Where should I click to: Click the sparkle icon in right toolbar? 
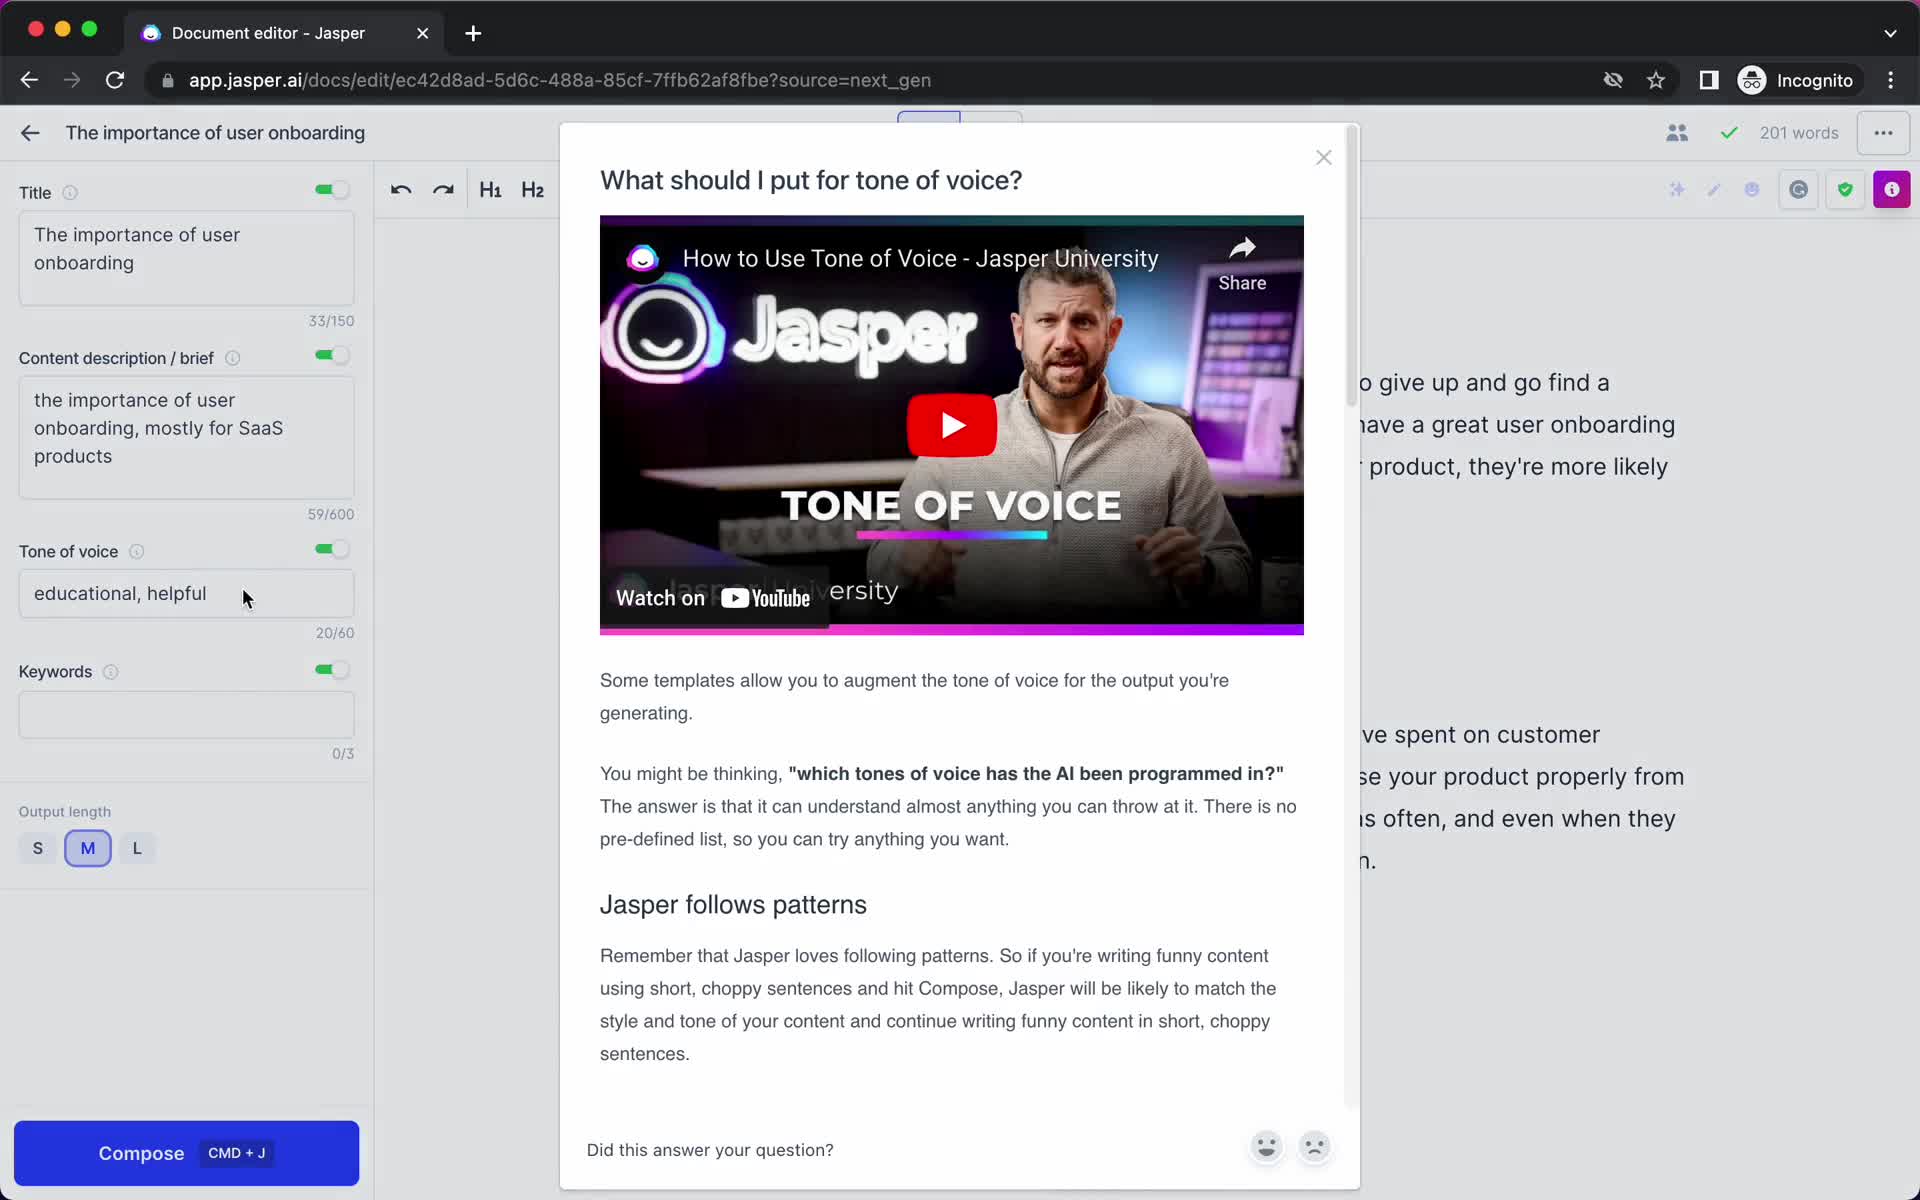[1677, 190]
